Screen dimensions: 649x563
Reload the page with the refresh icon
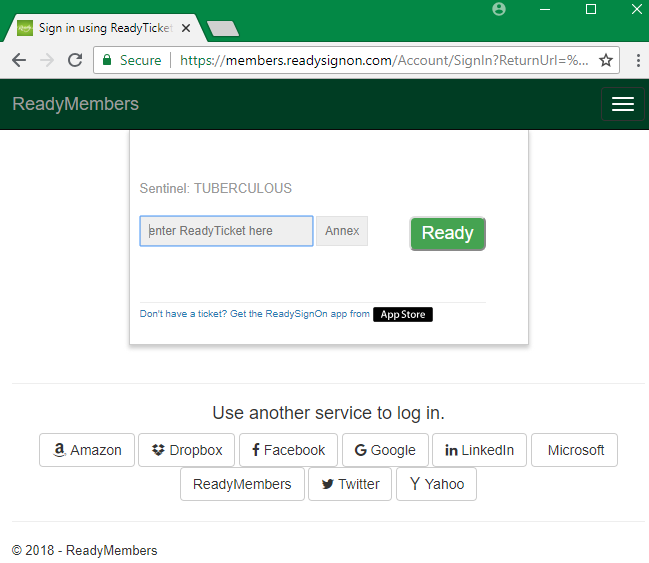click(75, 60)
